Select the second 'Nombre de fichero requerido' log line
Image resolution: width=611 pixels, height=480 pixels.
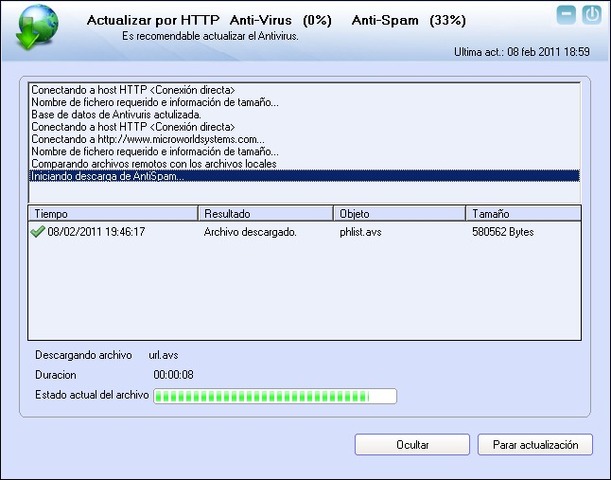(305, 151)
